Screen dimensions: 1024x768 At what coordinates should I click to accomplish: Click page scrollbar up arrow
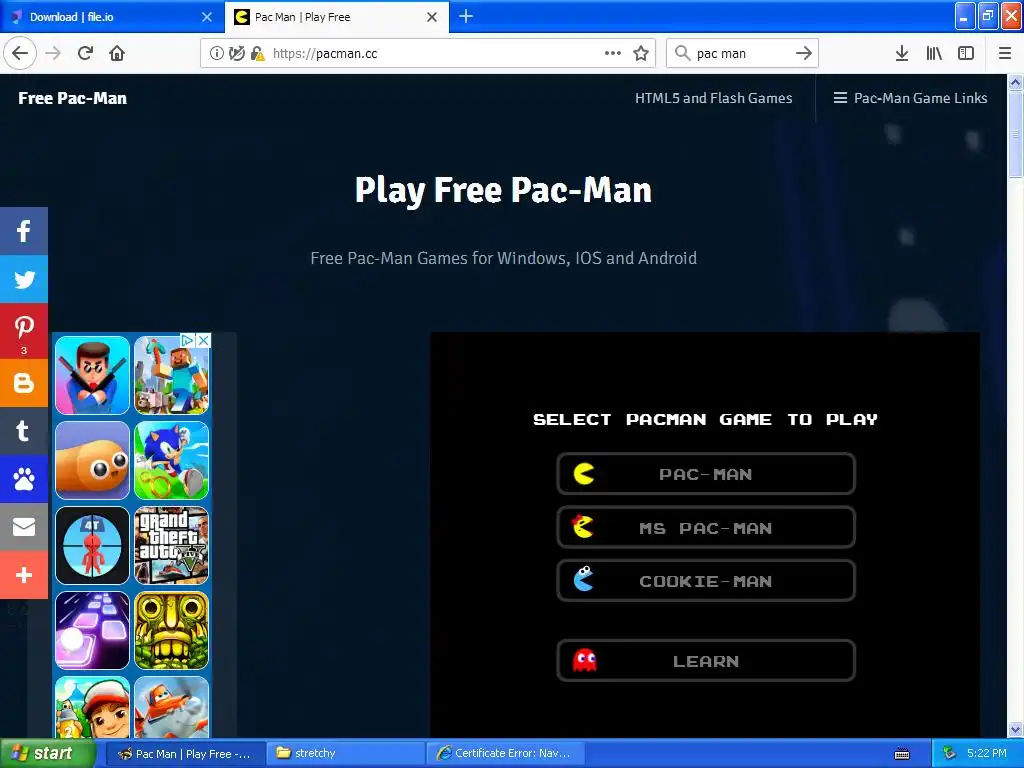coord(1016,82)
